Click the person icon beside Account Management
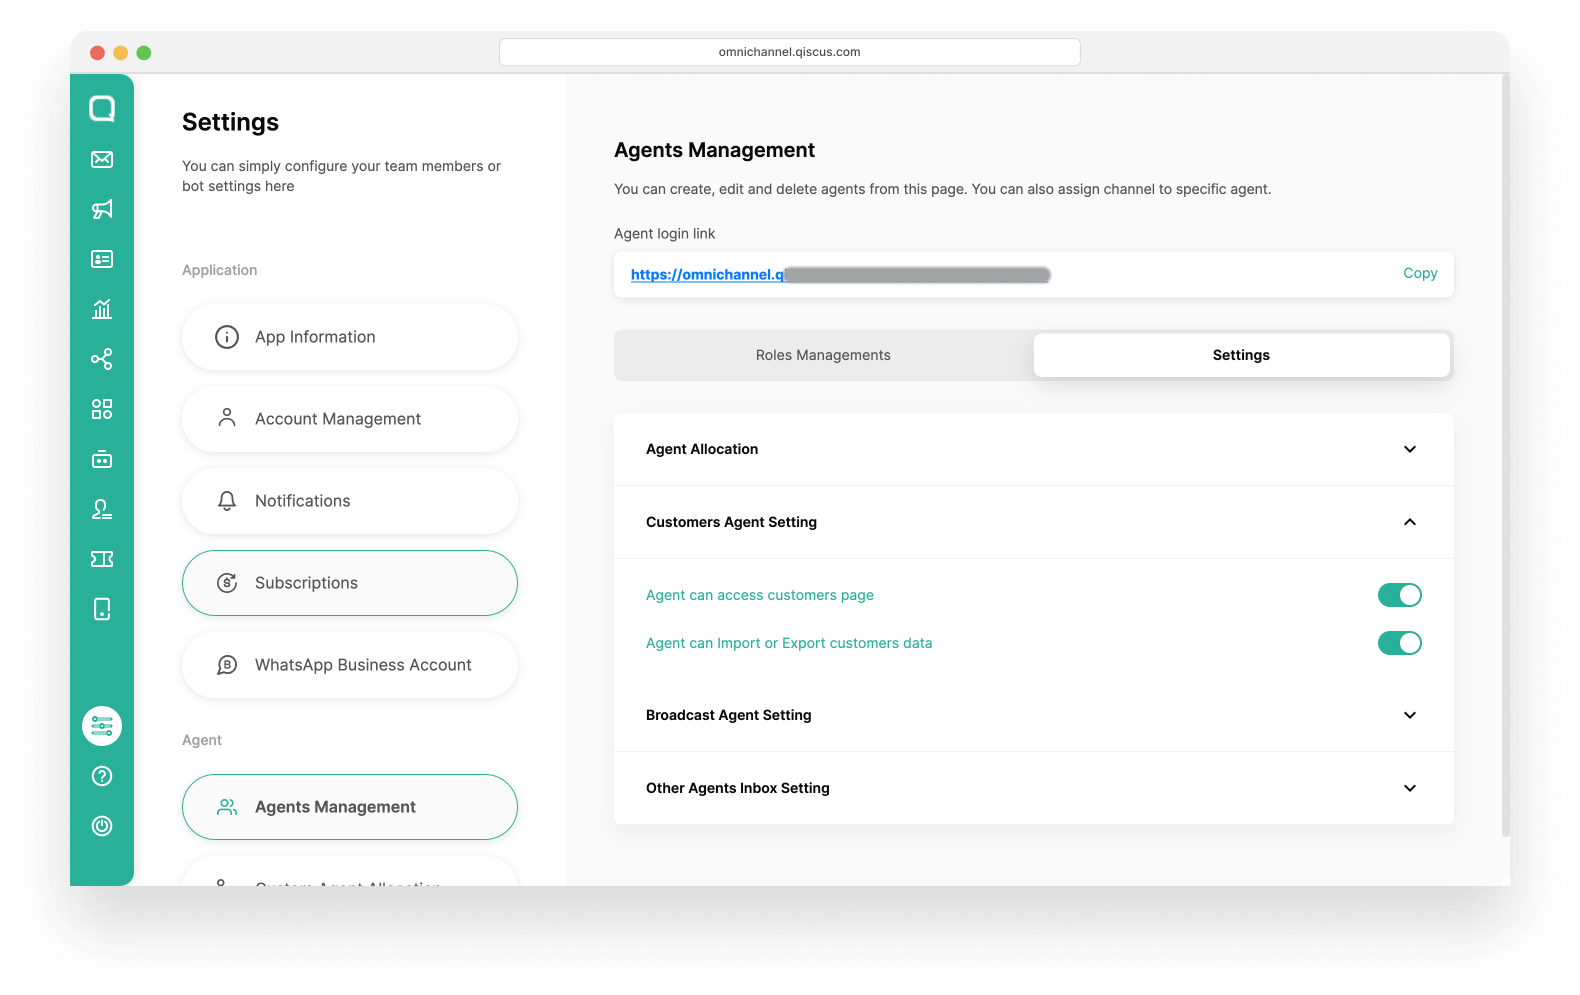The height and width of the screenshot is (995, 1580). [227, 418]
